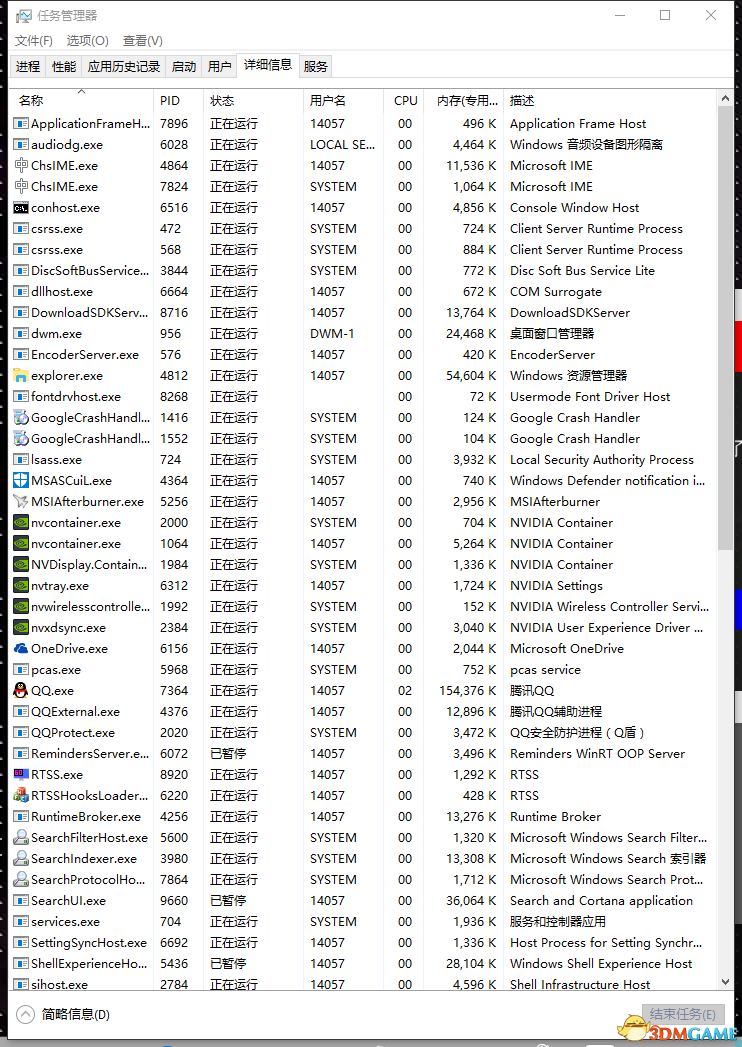Click the nvtray.exe NVIDIA icon
This screenshot has height=1047, width=742.
coord(21,586)
